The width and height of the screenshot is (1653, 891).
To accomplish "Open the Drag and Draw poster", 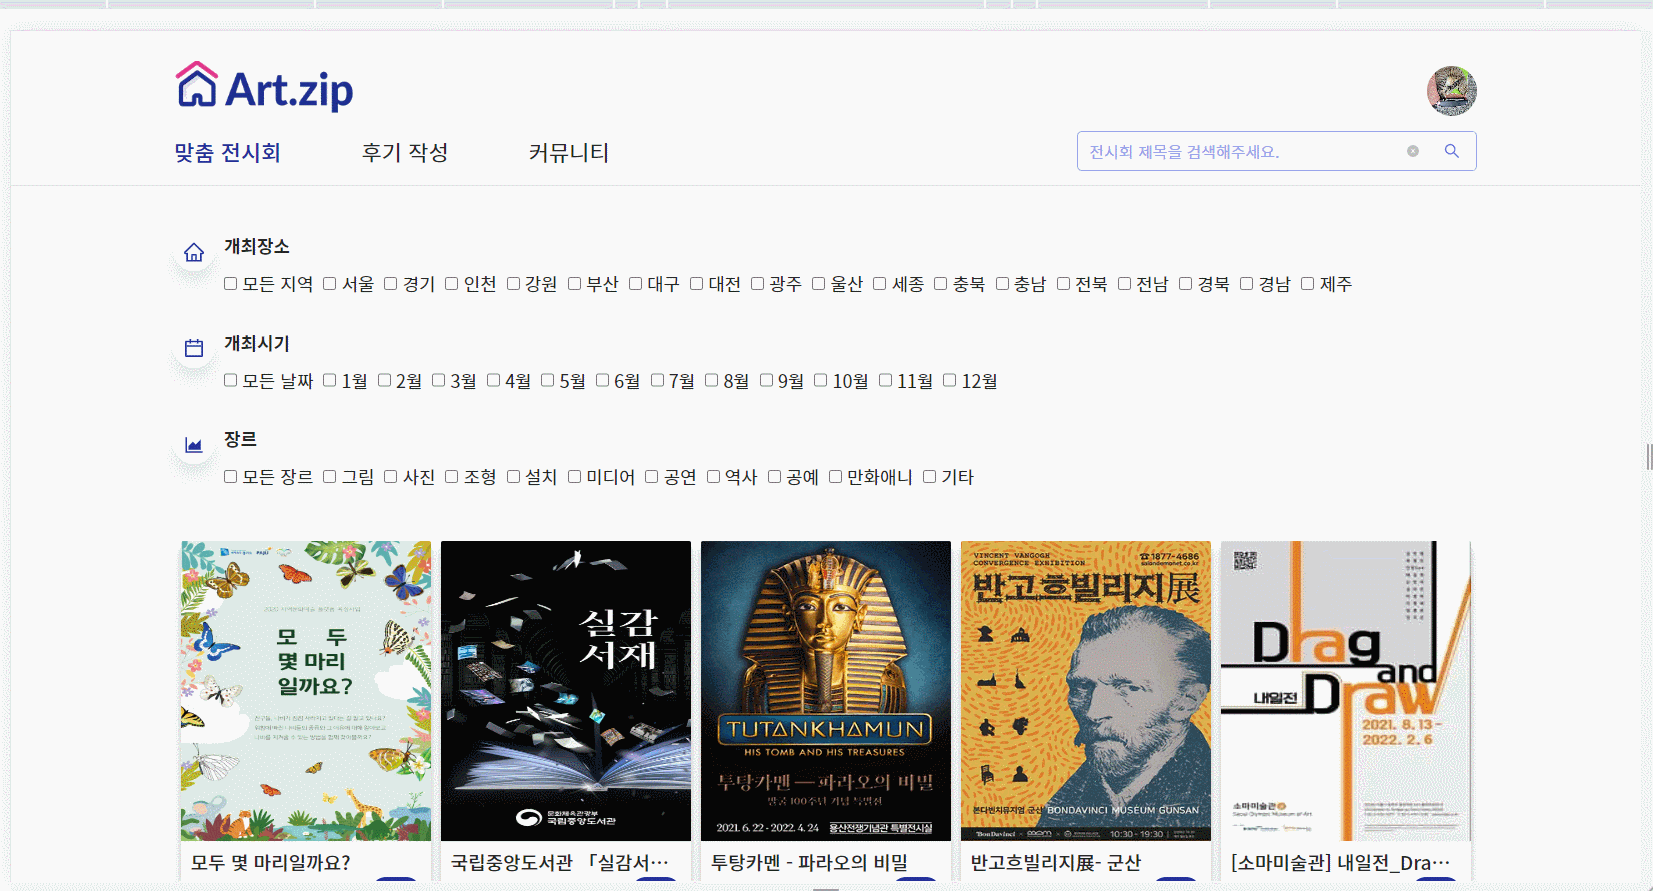I will click(x=1346, y=691).
